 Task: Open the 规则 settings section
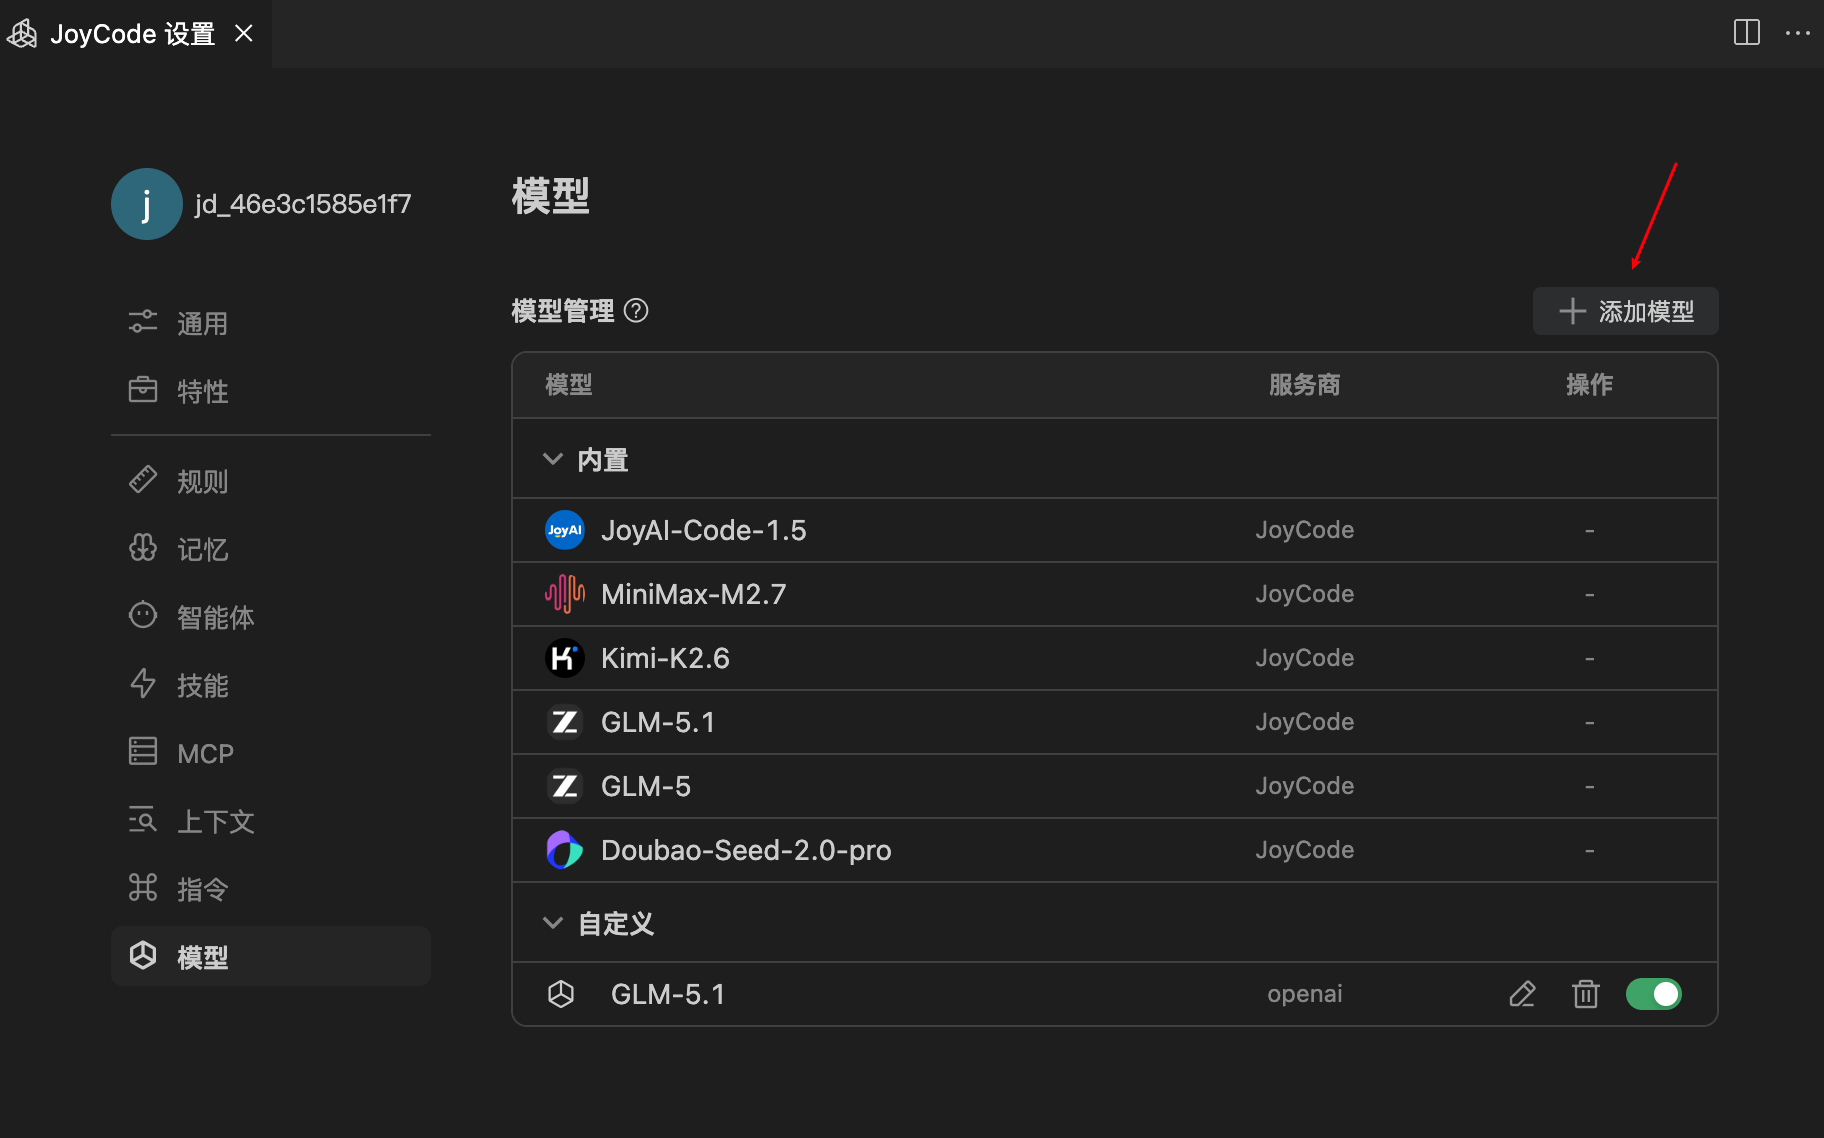click(270, 481)
